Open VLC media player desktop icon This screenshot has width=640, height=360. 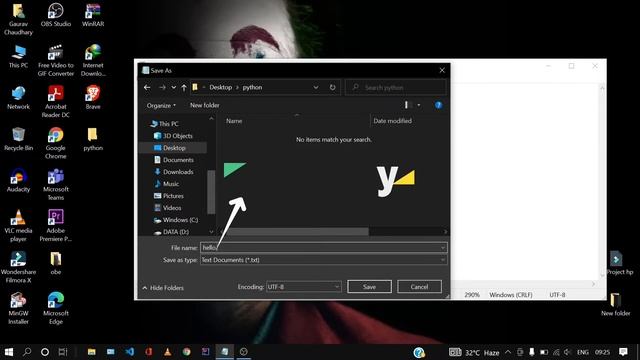(18, 225)
